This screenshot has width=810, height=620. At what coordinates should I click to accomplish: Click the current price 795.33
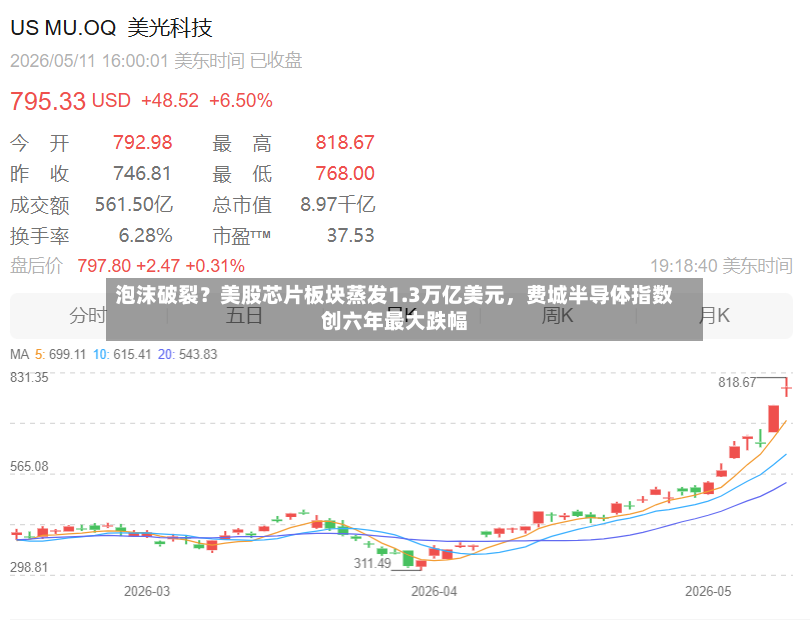tap(48, 101)
